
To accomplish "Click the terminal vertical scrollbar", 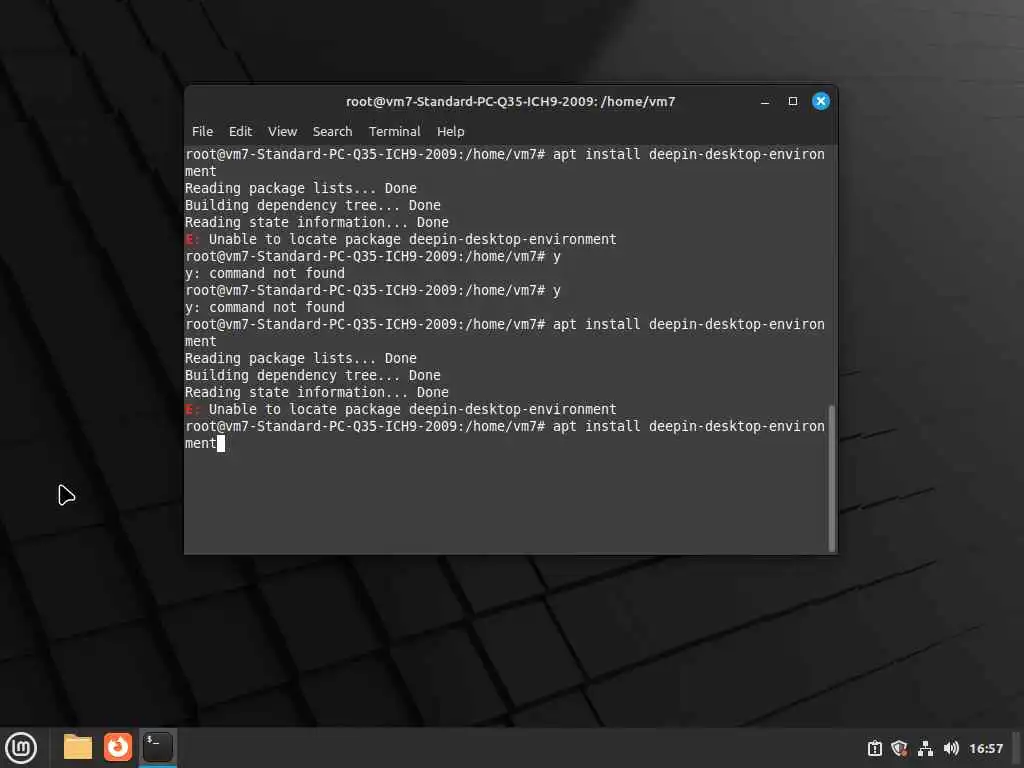I will [831, 478].
